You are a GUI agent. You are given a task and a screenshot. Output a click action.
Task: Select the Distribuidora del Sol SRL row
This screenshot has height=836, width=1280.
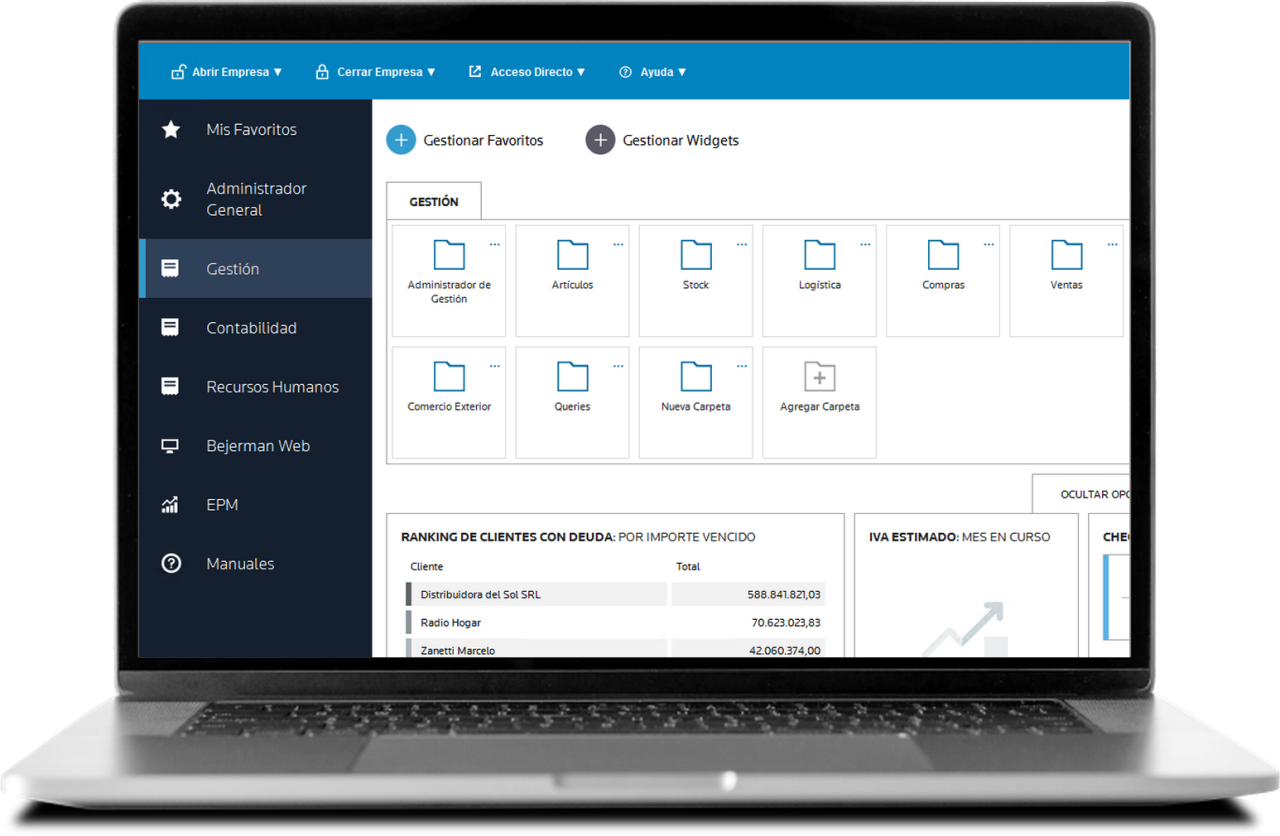pyautogui.click(x=615, y=595)
